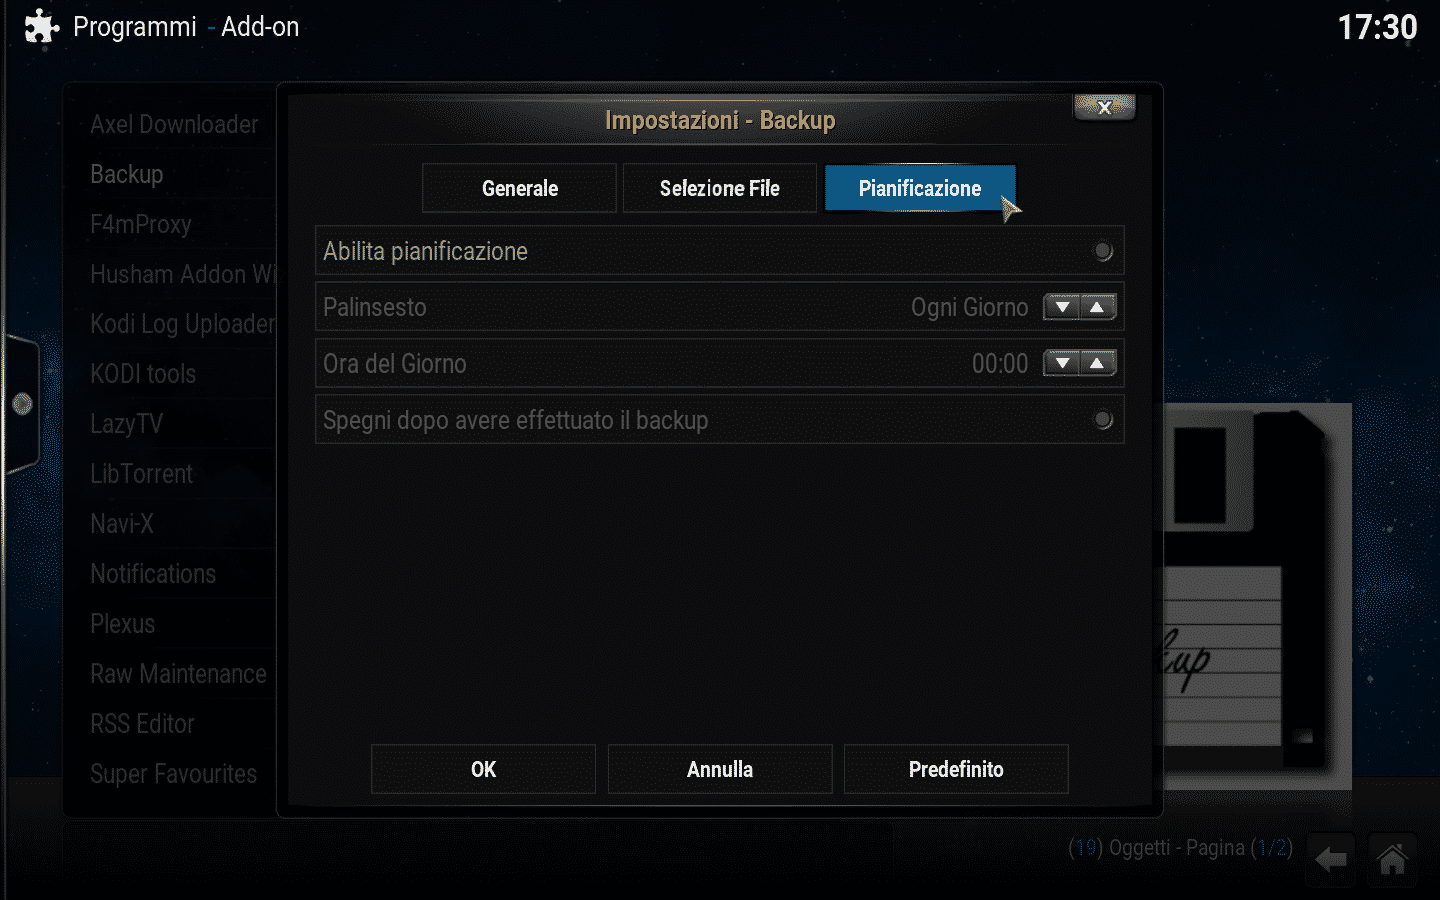Click the 00:00 time value
The image size is (1440, 900).
click(x=1000, y=364)
